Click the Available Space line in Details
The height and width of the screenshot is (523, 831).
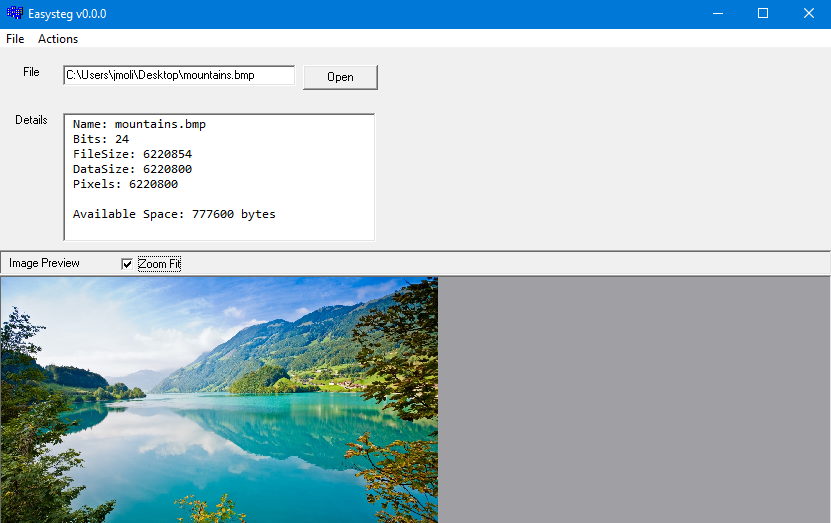click(174, 214)
